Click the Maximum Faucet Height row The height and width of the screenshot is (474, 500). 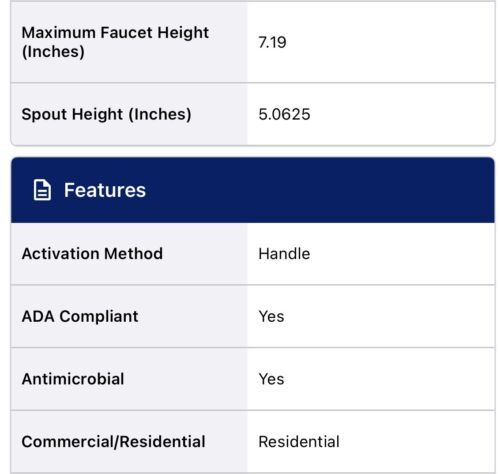tap(253, 42)
